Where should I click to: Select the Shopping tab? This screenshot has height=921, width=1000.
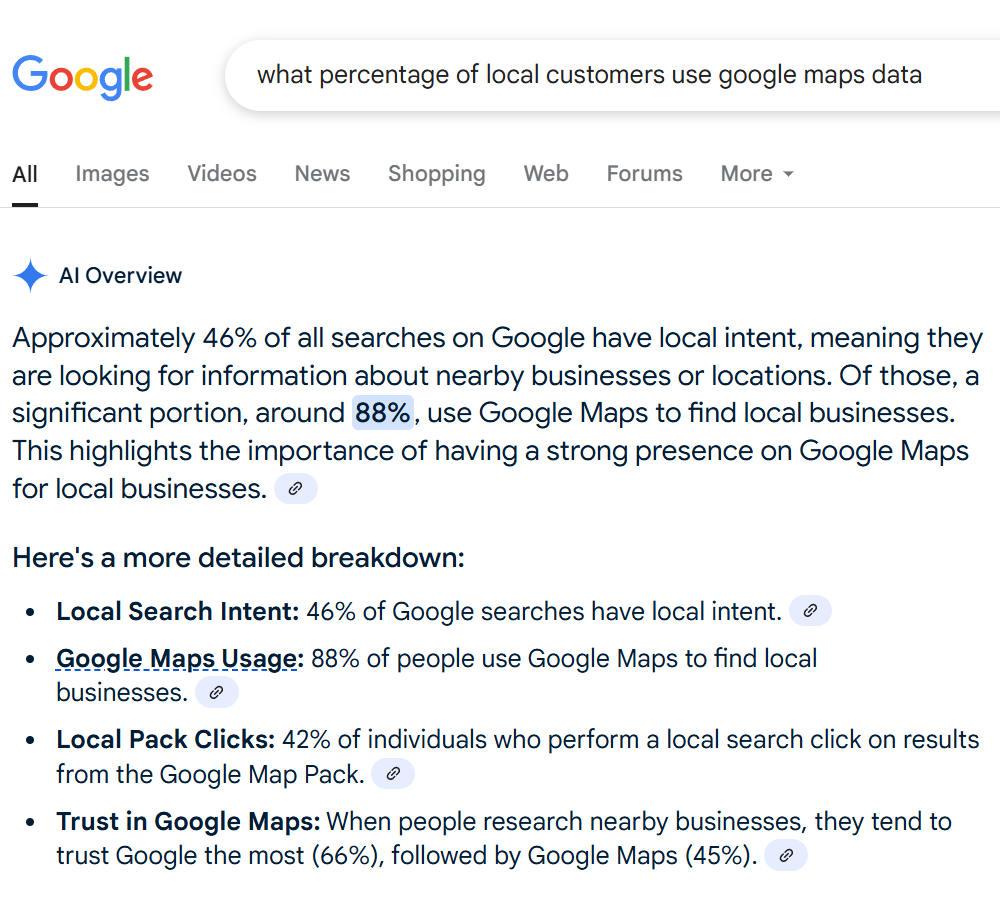pos(437,173)
